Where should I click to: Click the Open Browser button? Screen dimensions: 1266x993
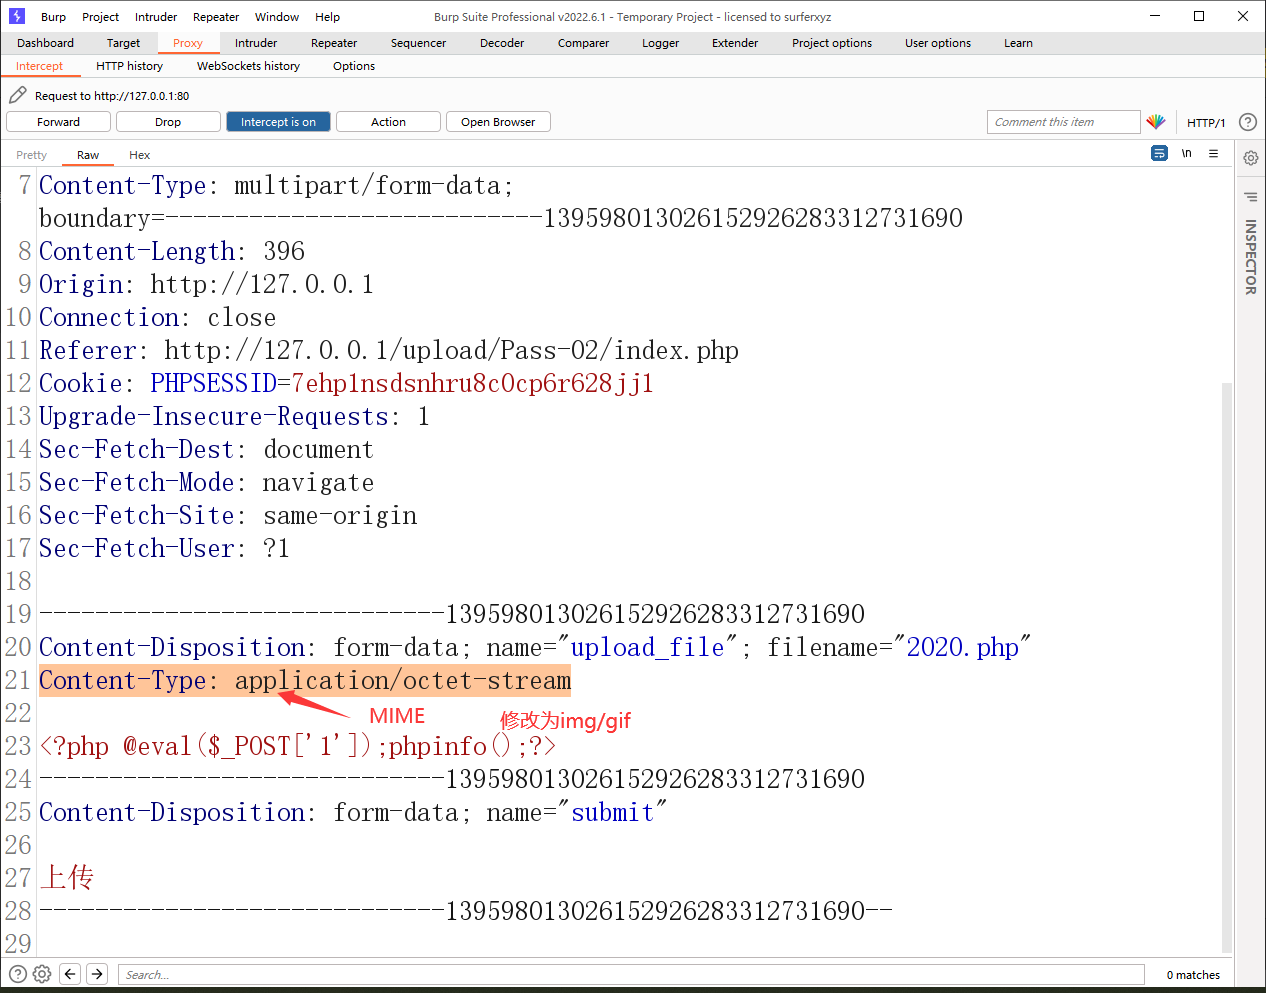tap(498, 122)
